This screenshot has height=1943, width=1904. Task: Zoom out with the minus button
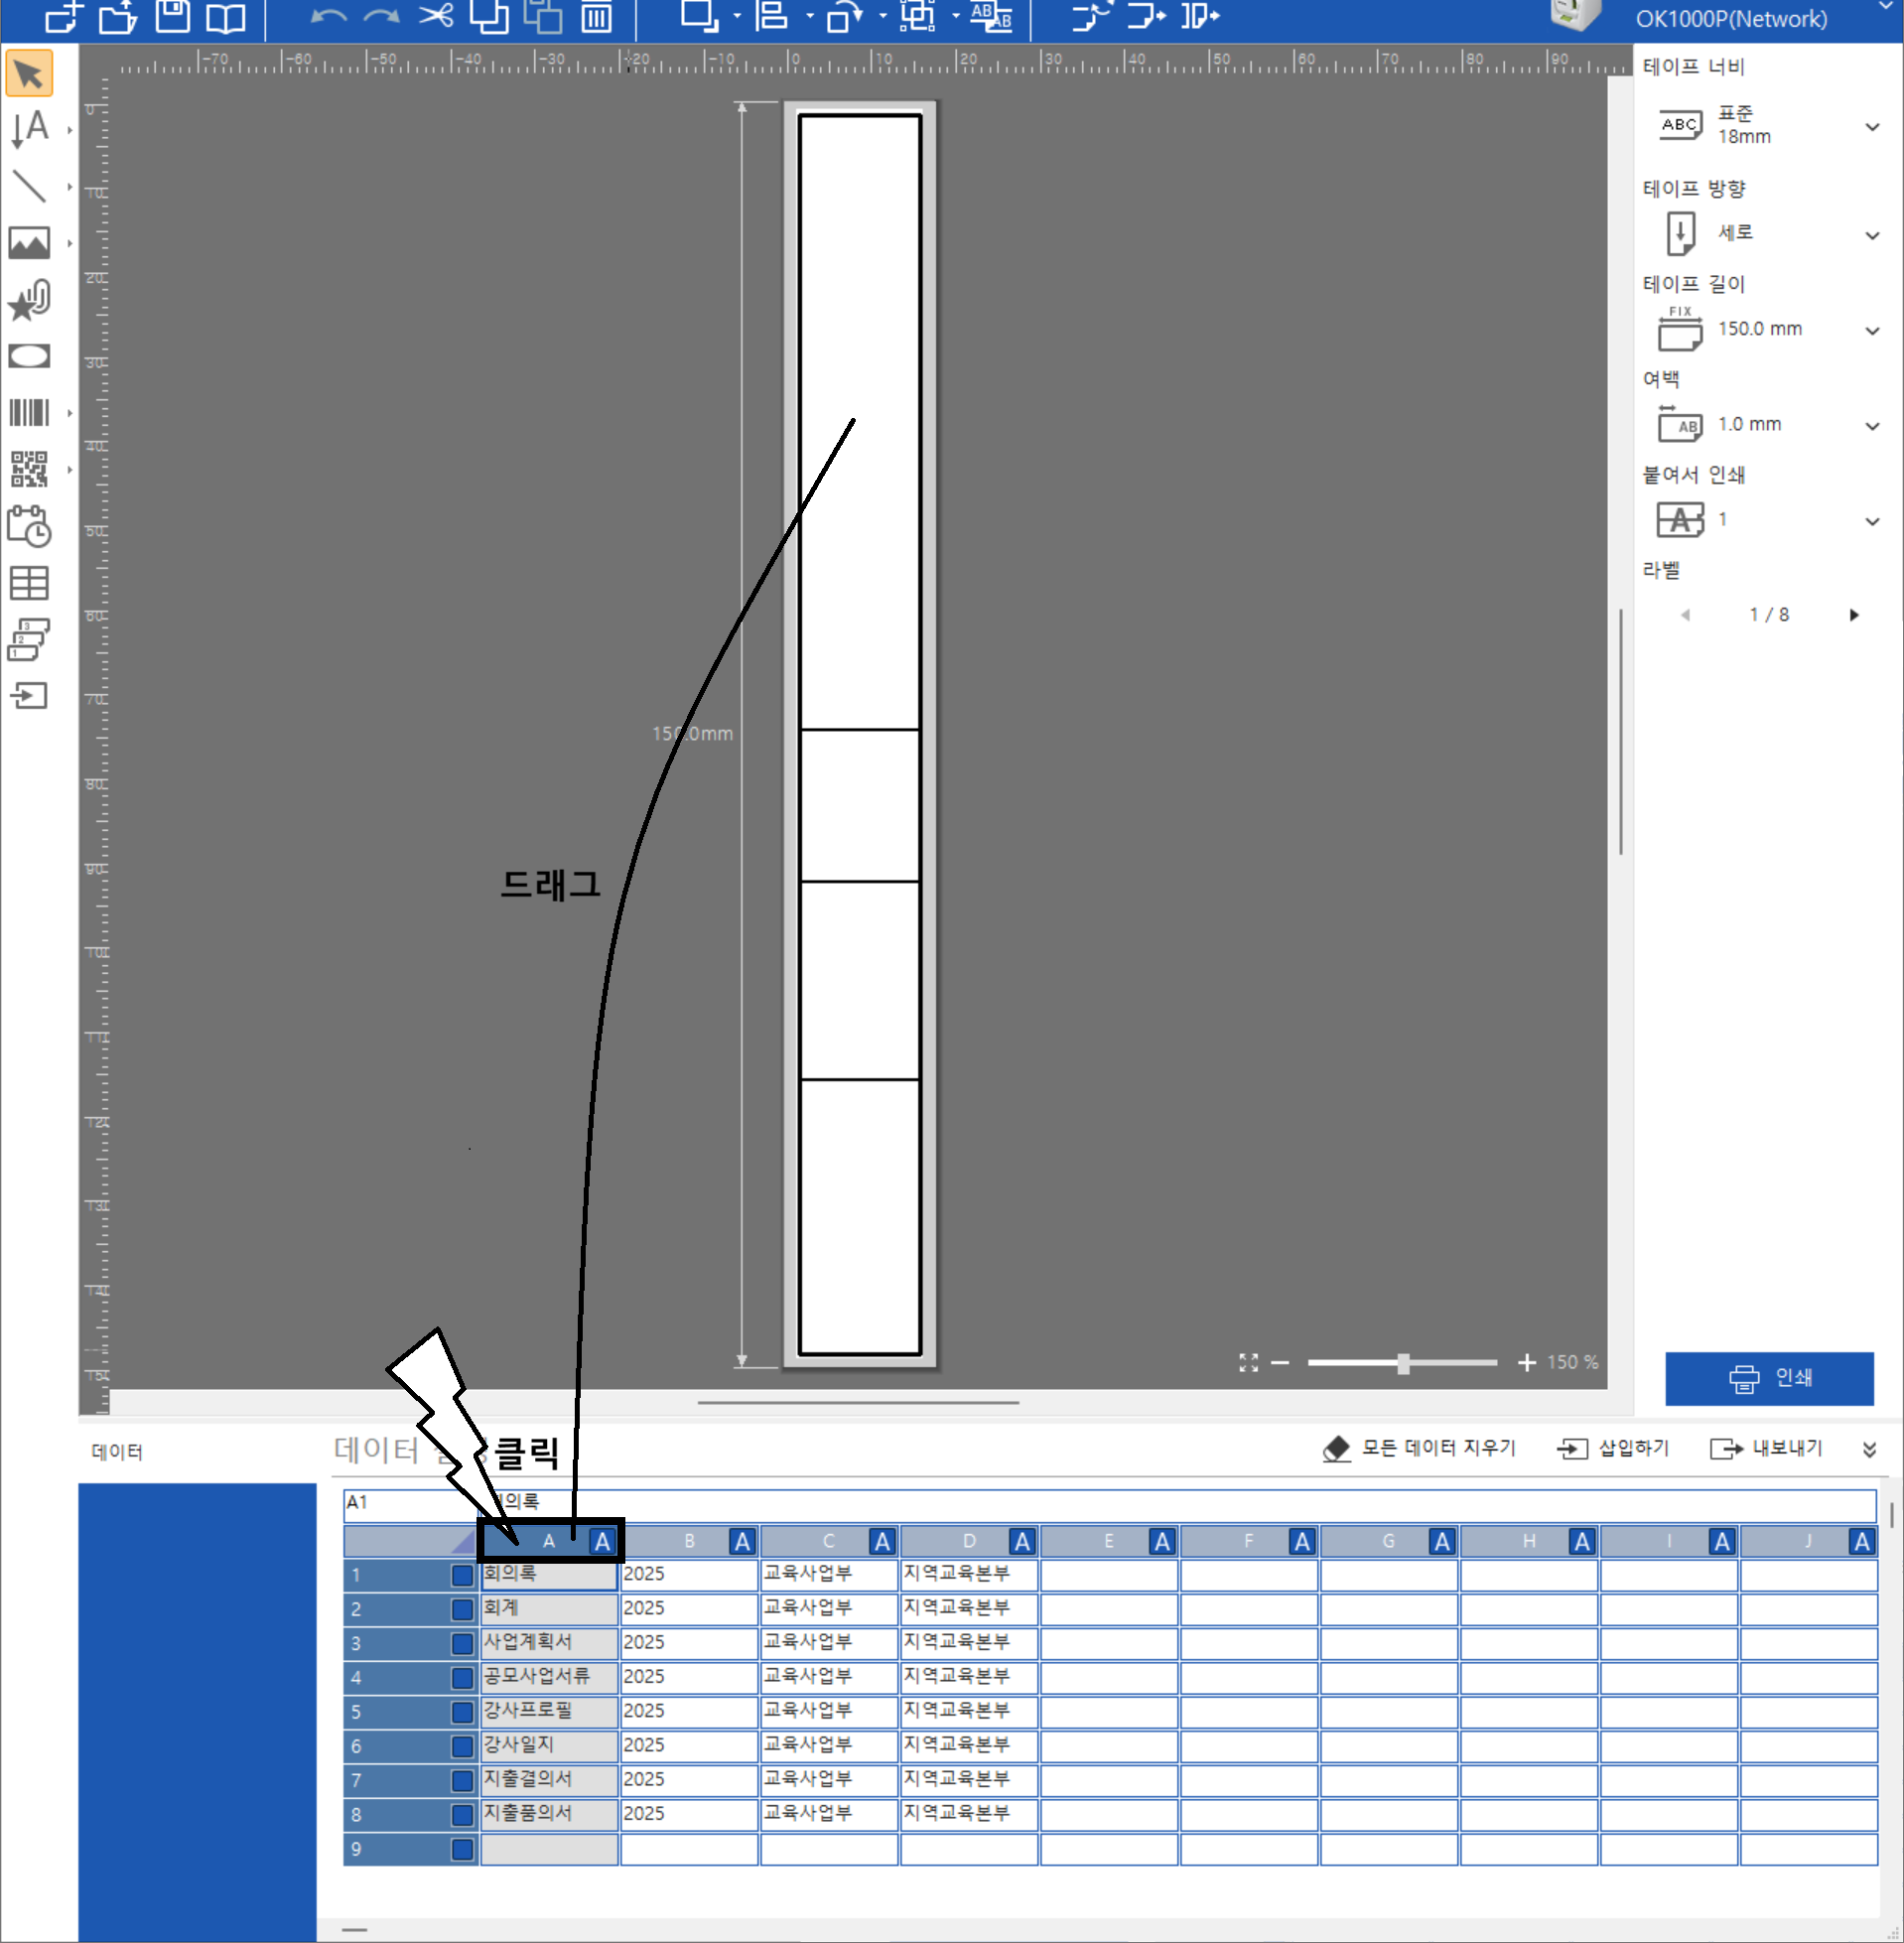(x=1280, y=1362)
